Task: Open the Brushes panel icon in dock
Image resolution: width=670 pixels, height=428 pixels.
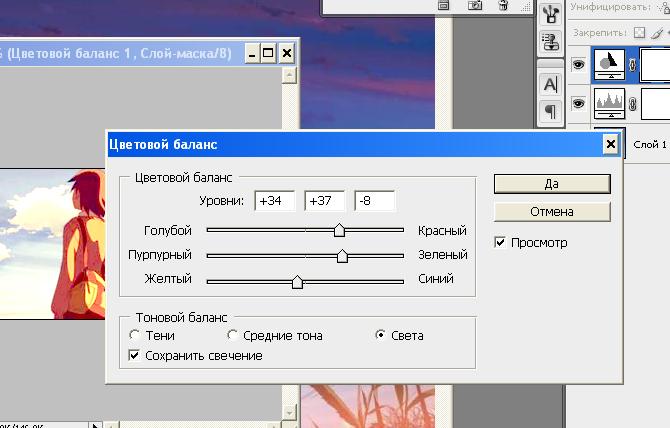Action: point(550,13)
